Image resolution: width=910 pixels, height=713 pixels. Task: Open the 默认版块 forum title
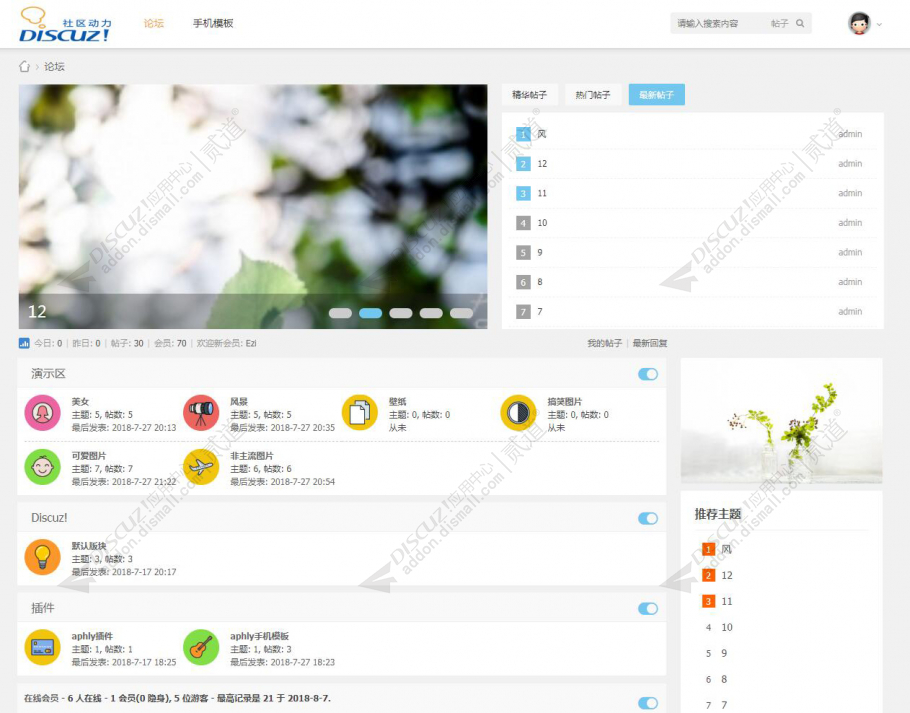pos(89,546)
